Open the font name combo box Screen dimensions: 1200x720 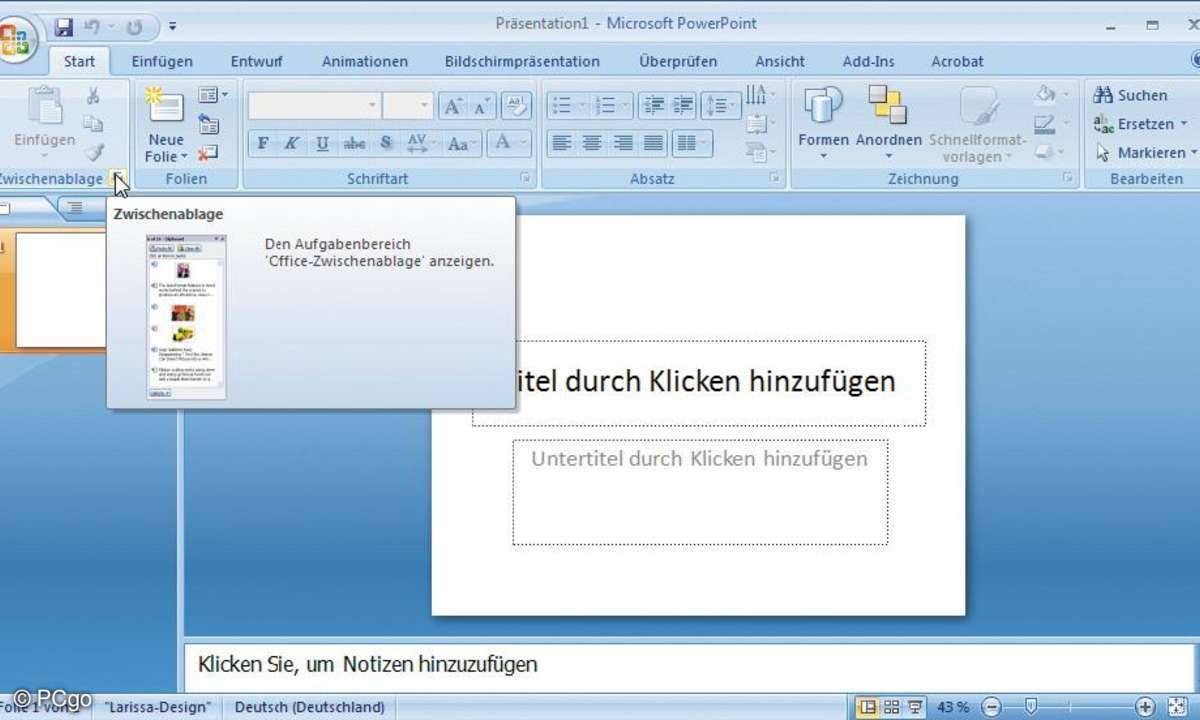point(314,105)
